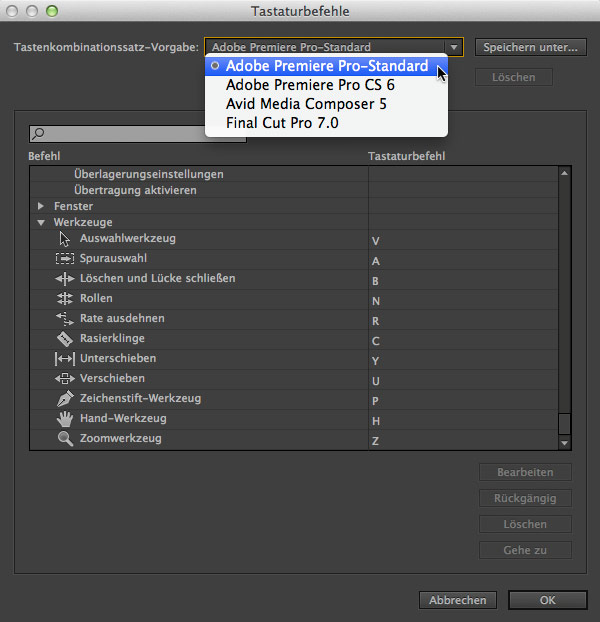Choose Final Cut Pro 7.0 preset
This screenshot has height=622, width=600.
pyautogui.click(x=282, y=123)
